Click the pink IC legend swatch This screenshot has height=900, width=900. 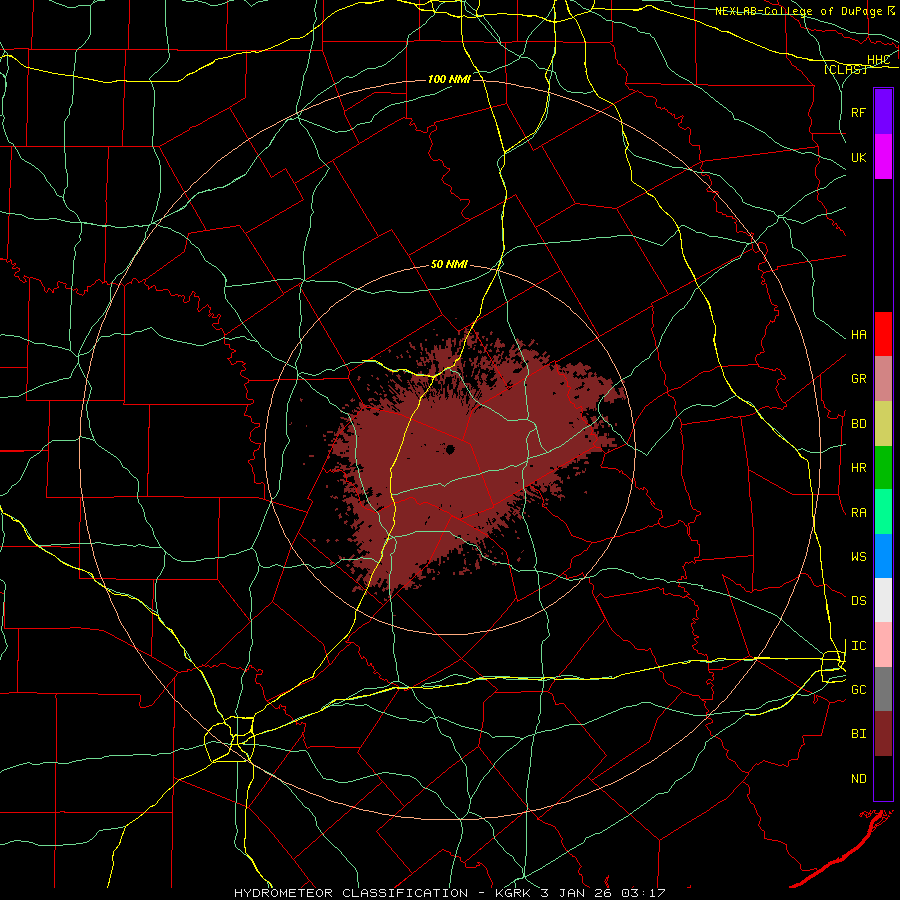tap(883, 645)
